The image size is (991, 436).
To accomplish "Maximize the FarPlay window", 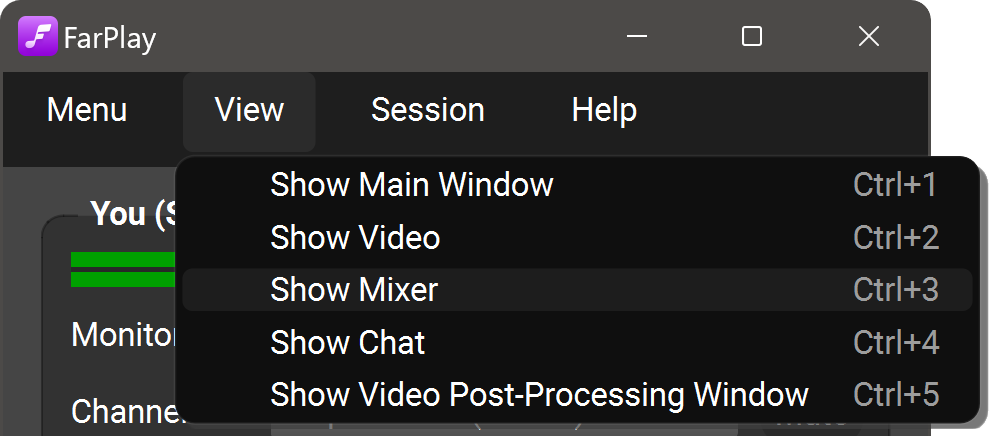I will click(x=752, y=37).
